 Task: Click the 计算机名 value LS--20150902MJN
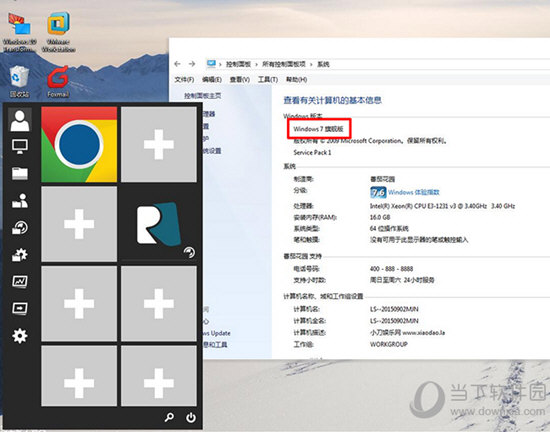click(394, 309)
